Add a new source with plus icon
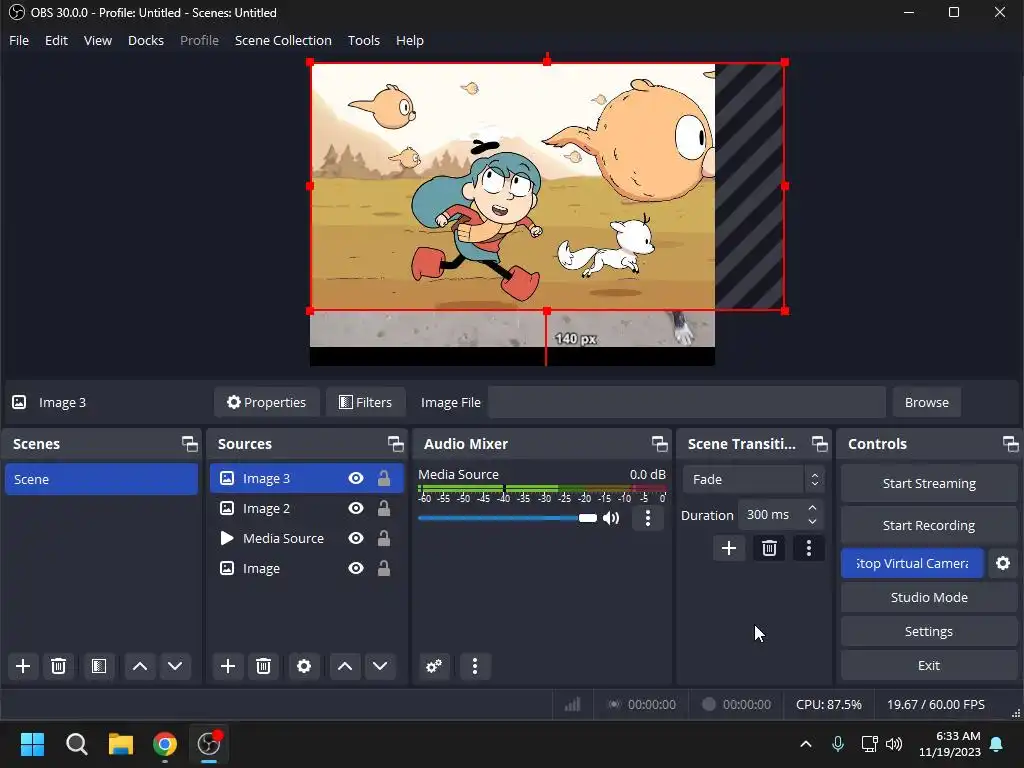Viewport: 1024px width, 768px height. (228, 666)
